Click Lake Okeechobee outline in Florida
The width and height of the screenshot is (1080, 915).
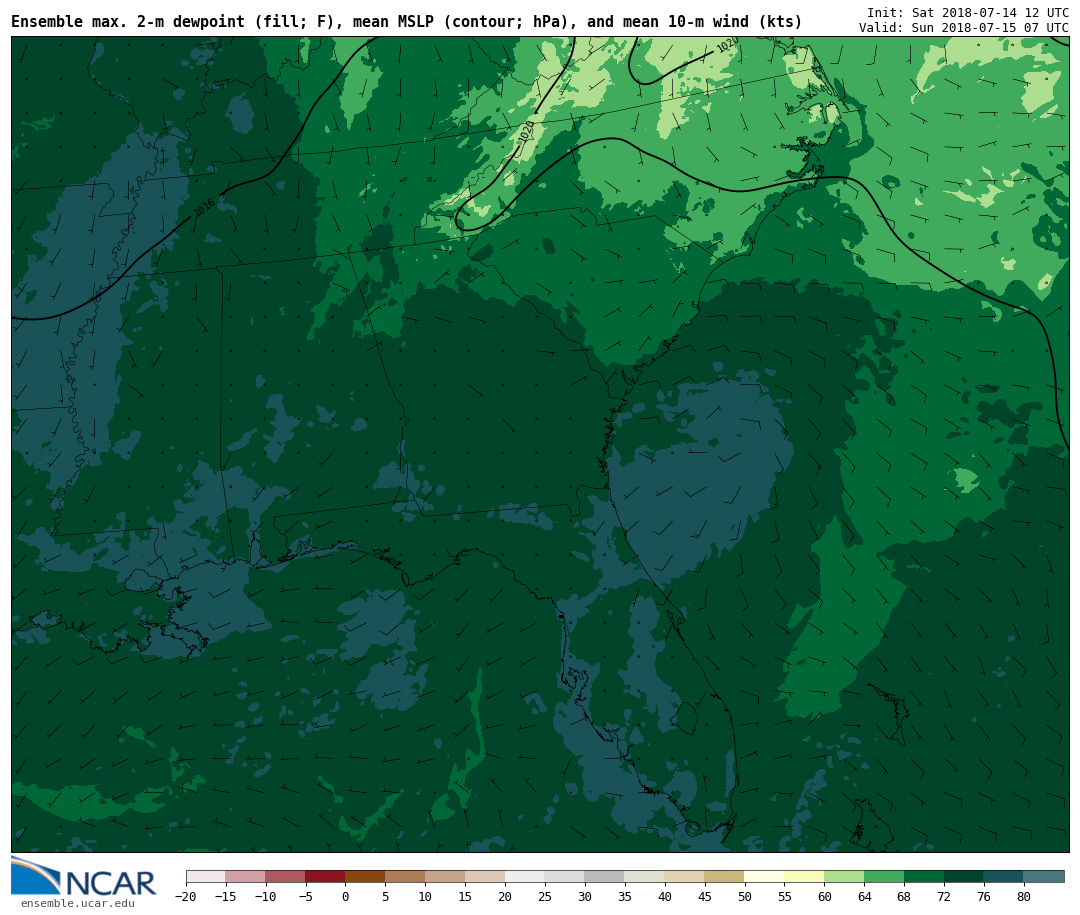click(x=685, y=717)
